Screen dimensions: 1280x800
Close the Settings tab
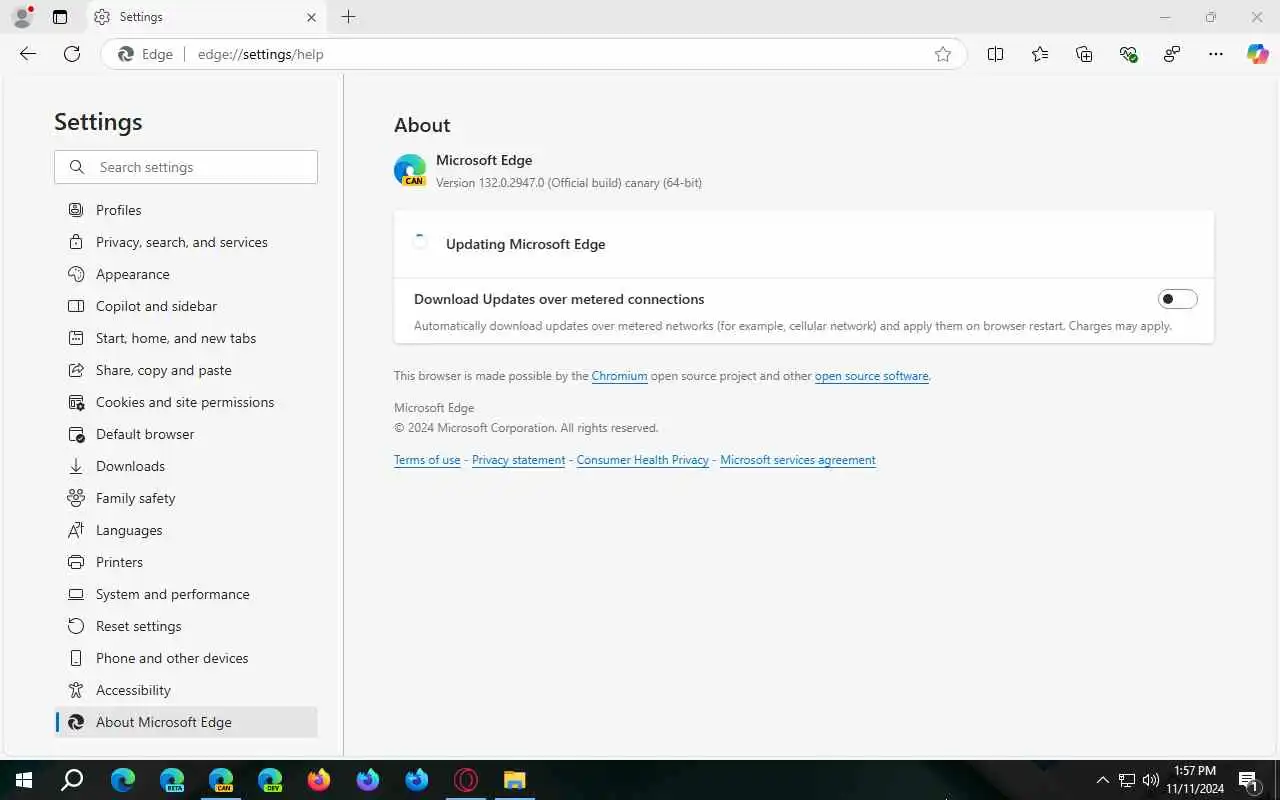pyautogui.click(x=311, y=17)
